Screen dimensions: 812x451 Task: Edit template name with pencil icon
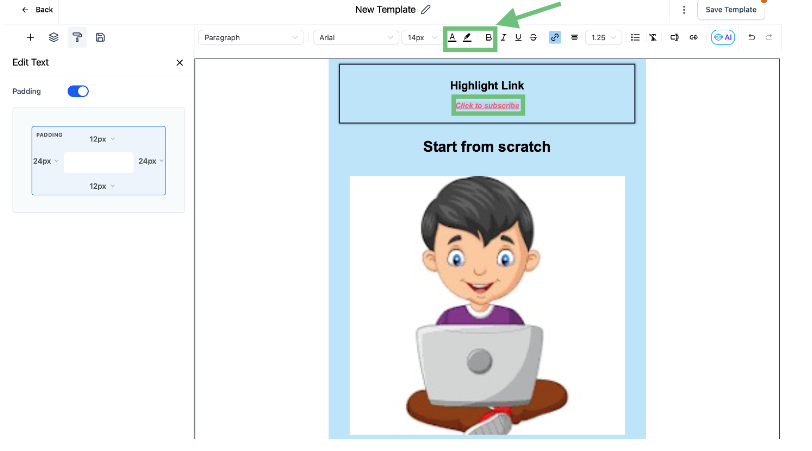[426, 9]
